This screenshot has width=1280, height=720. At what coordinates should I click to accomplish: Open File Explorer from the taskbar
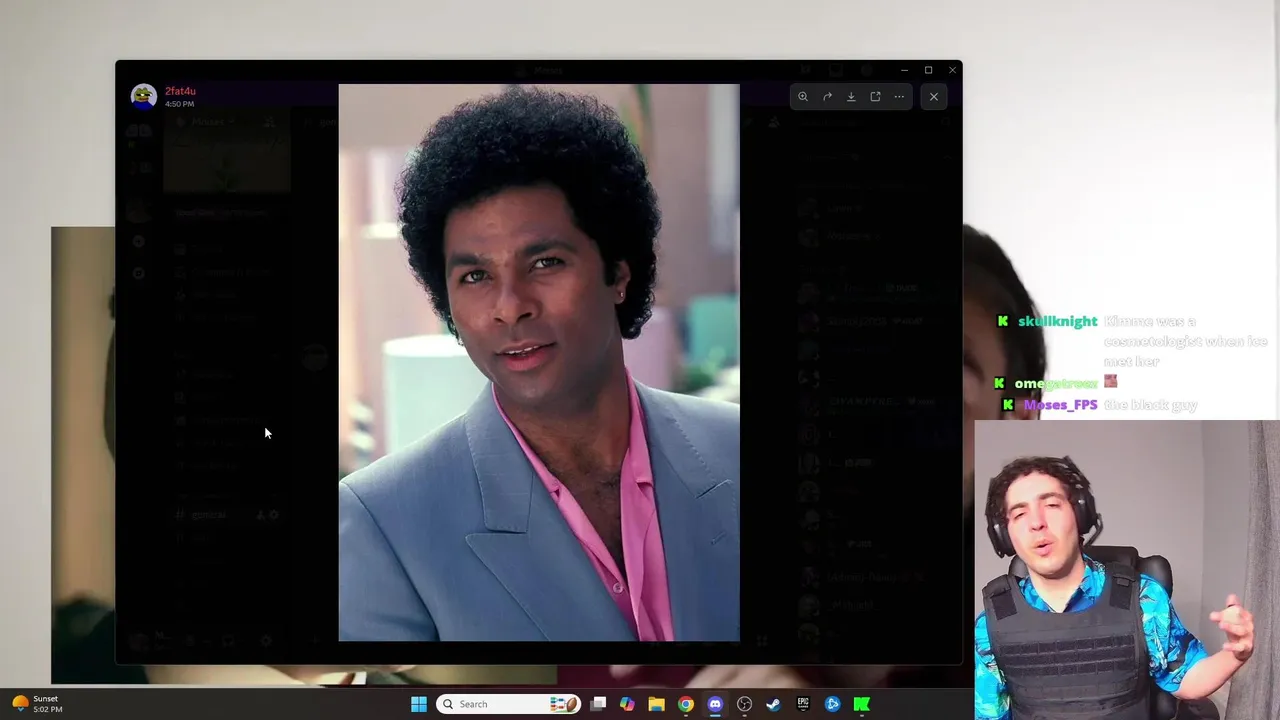pos(656,704)
